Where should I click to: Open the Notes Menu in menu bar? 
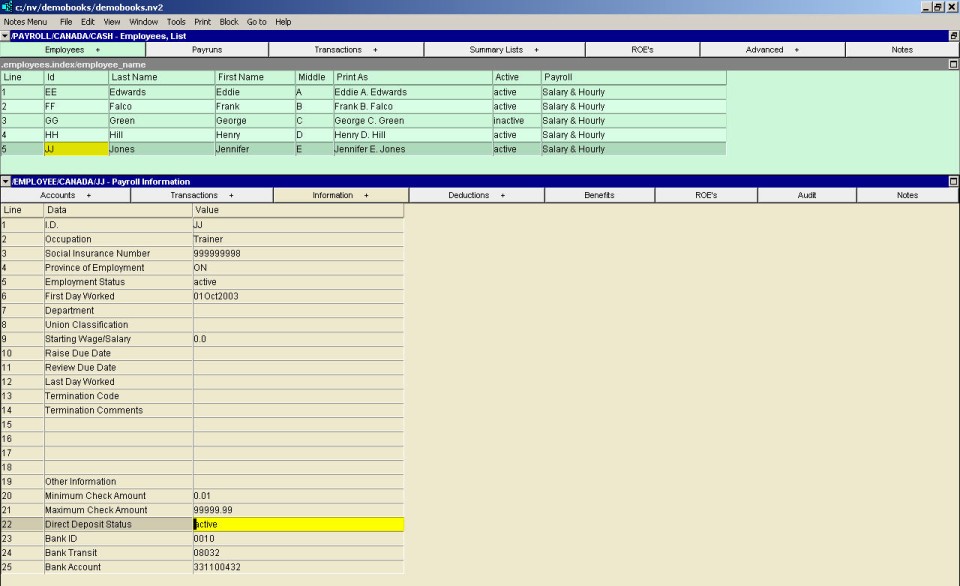(x=25, y=21)
